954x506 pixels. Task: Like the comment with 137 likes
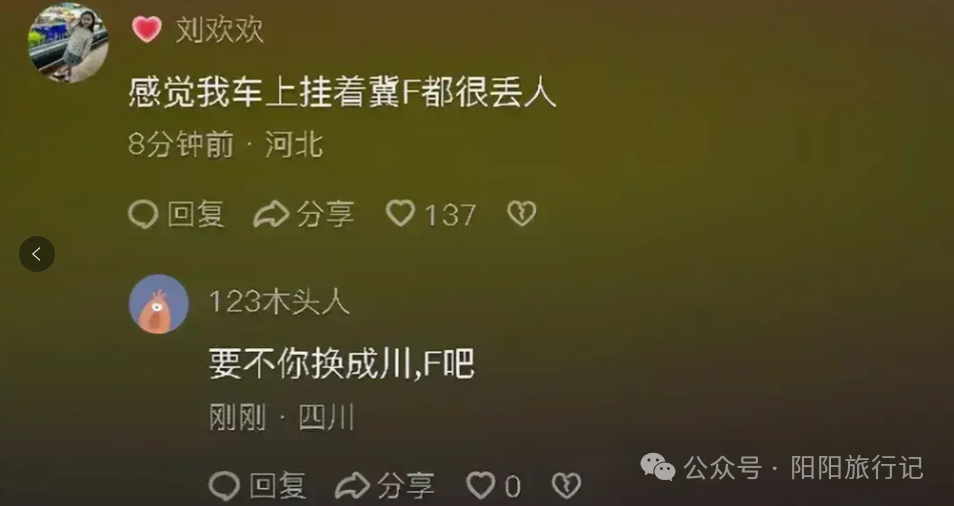[x=401, y=213]
